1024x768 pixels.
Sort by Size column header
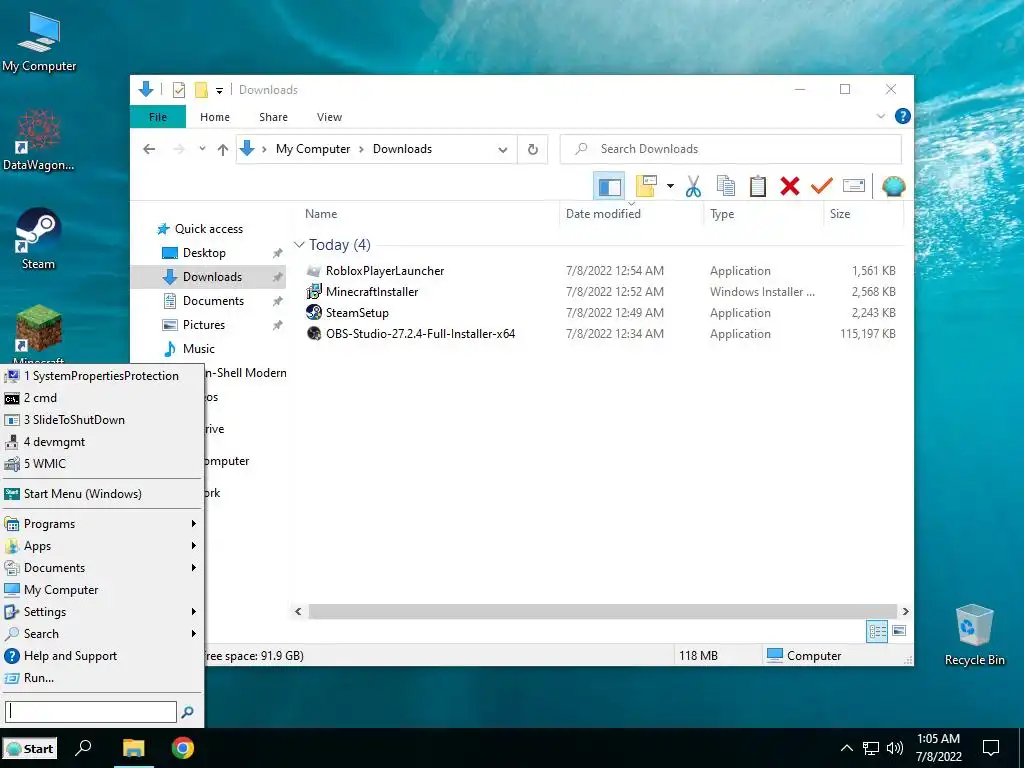840,214
